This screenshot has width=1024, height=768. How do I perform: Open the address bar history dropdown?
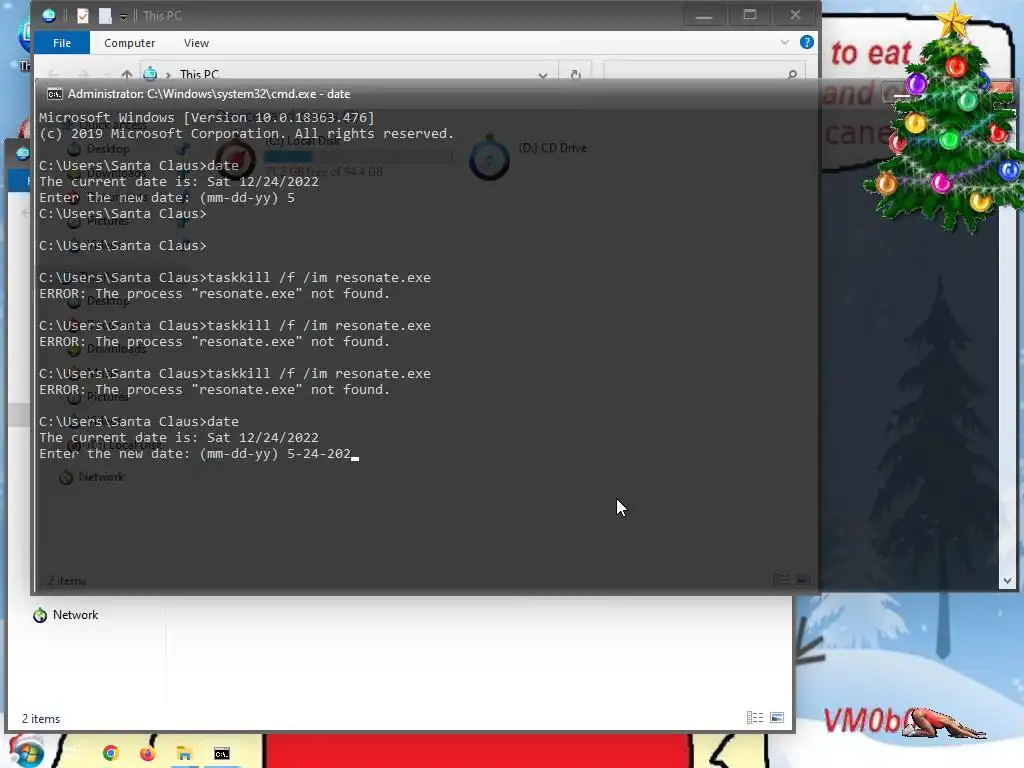coord(543,74)
